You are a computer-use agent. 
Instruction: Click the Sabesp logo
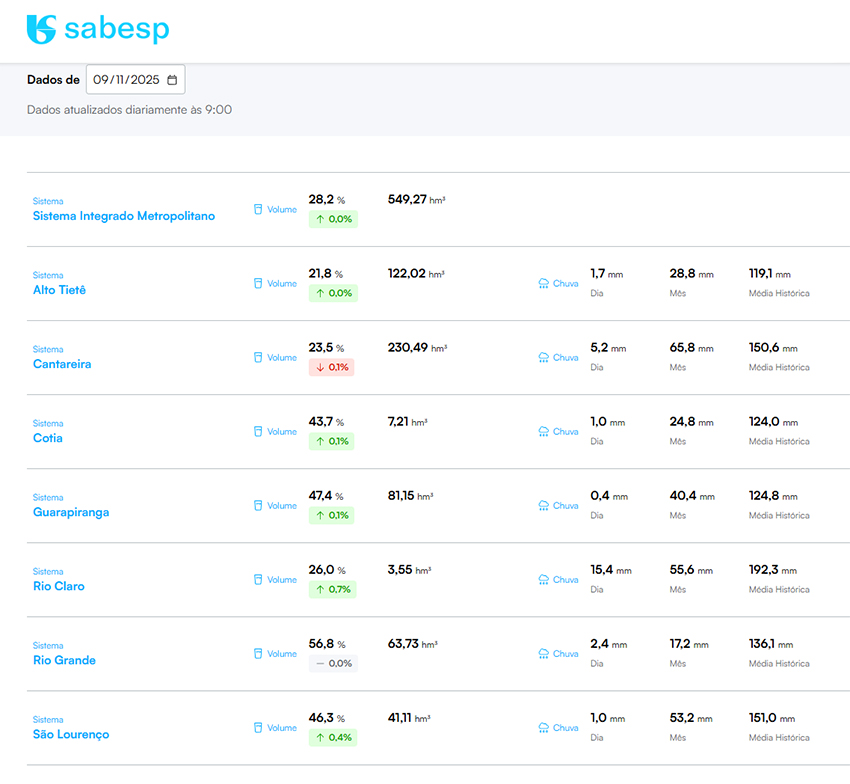97,30
